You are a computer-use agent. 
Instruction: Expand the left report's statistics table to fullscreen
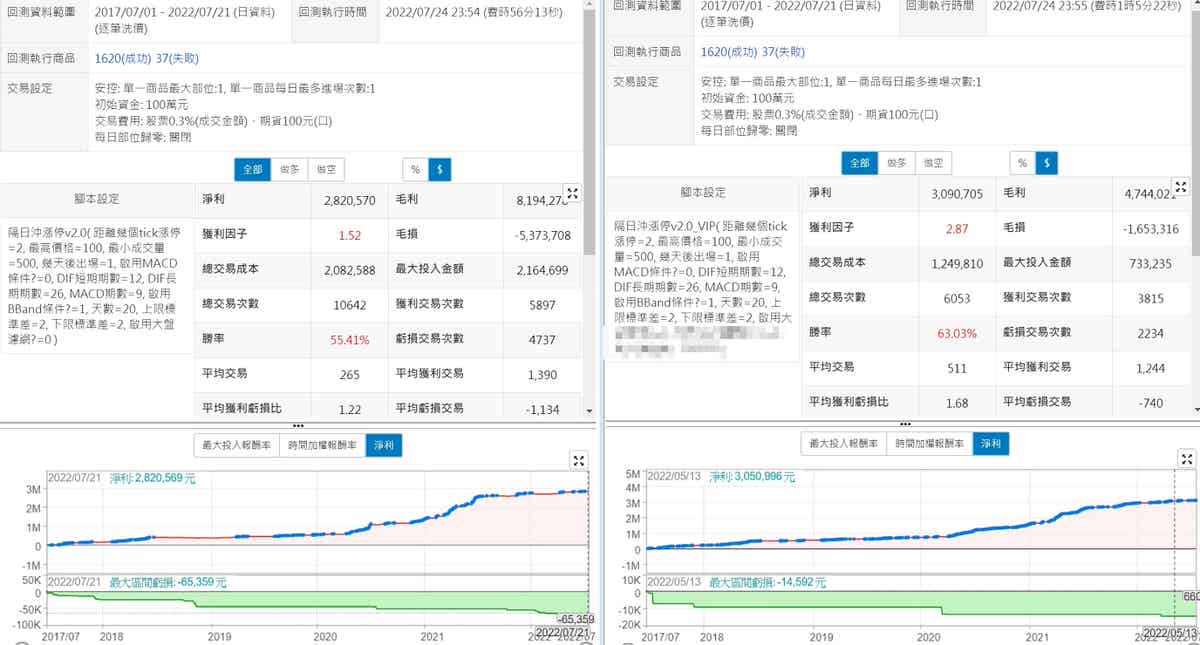click(x=572, y=193)
